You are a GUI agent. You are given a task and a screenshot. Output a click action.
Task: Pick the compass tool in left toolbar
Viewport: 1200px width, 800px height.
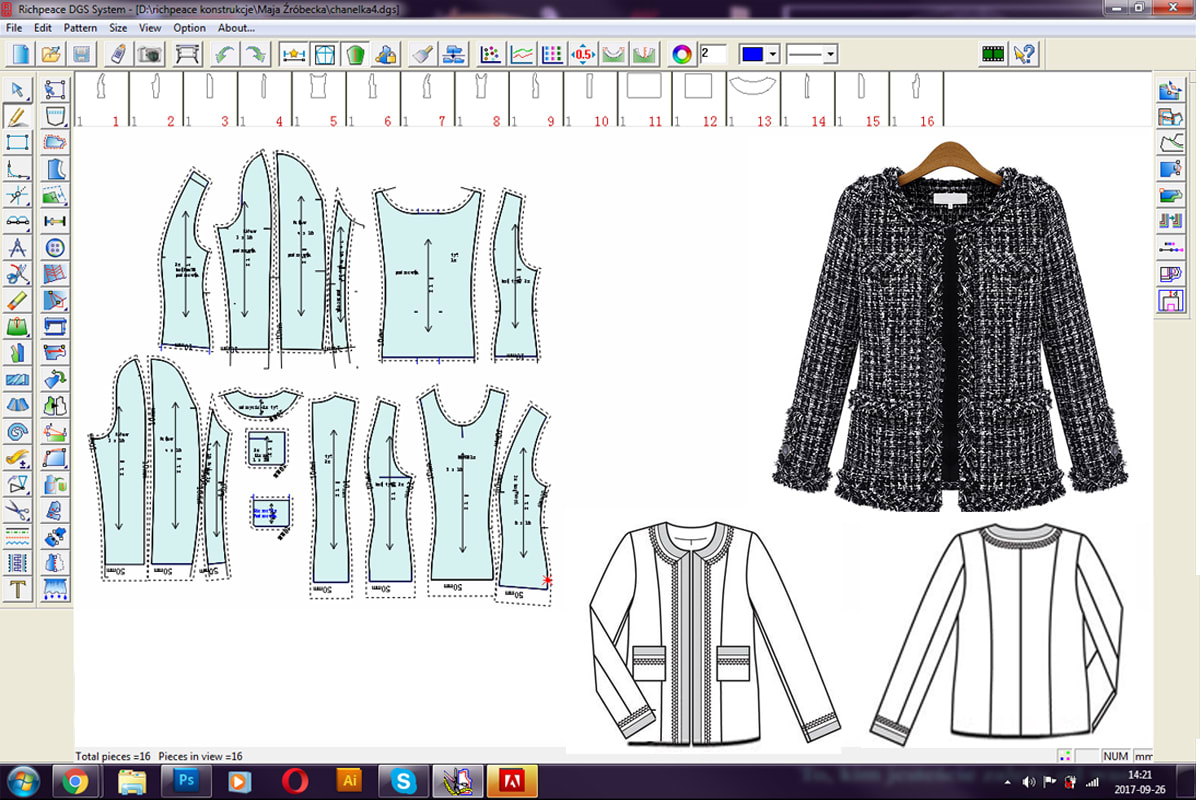pos(18,247)
